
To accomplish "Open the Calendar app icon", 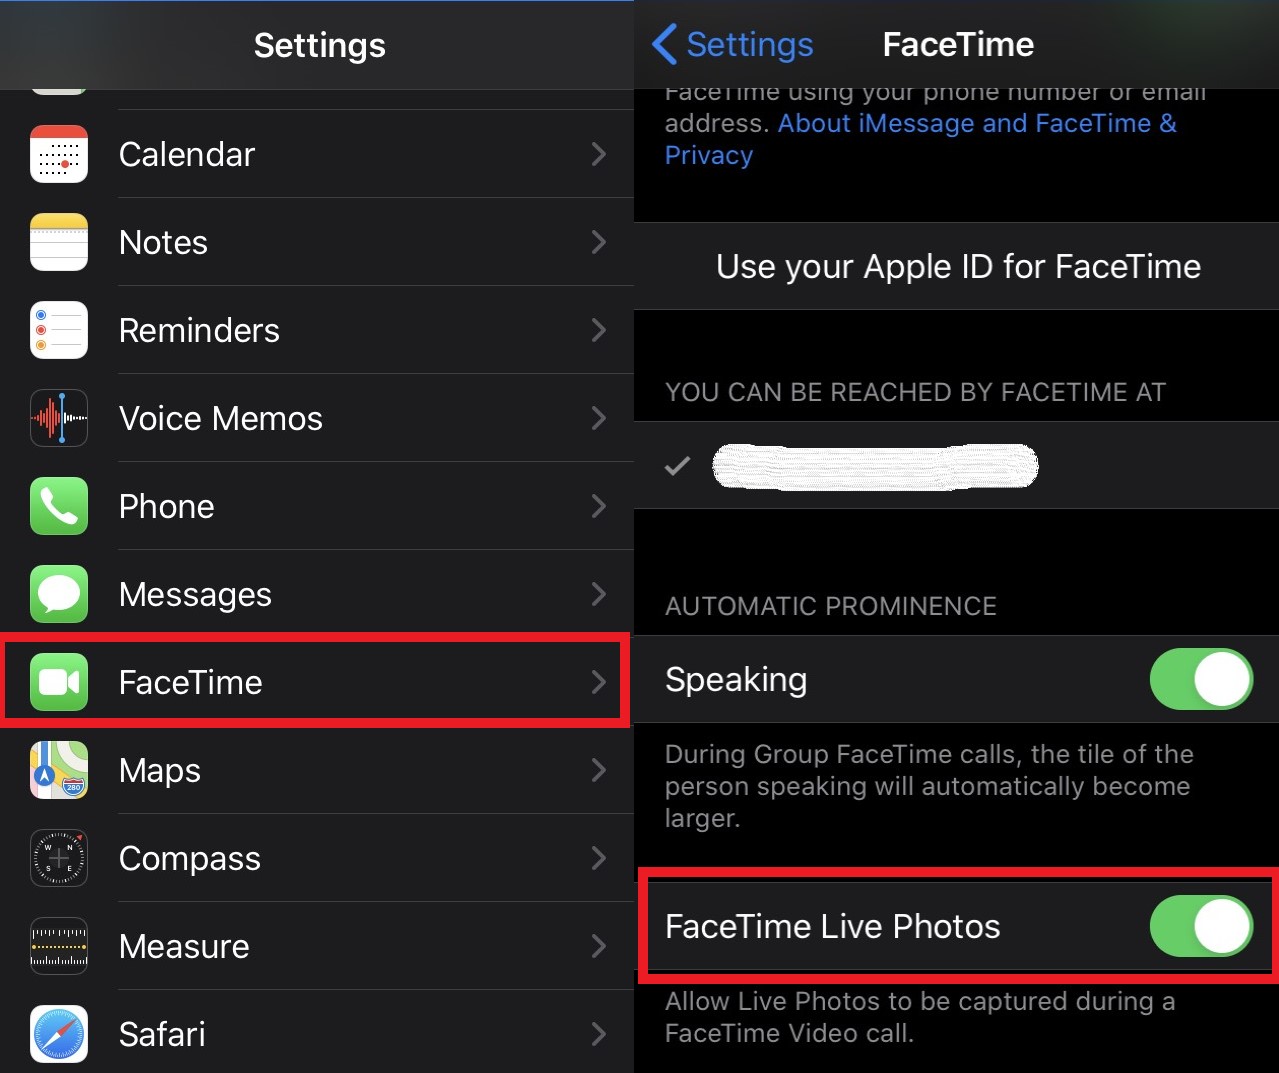I will point(59,154).
